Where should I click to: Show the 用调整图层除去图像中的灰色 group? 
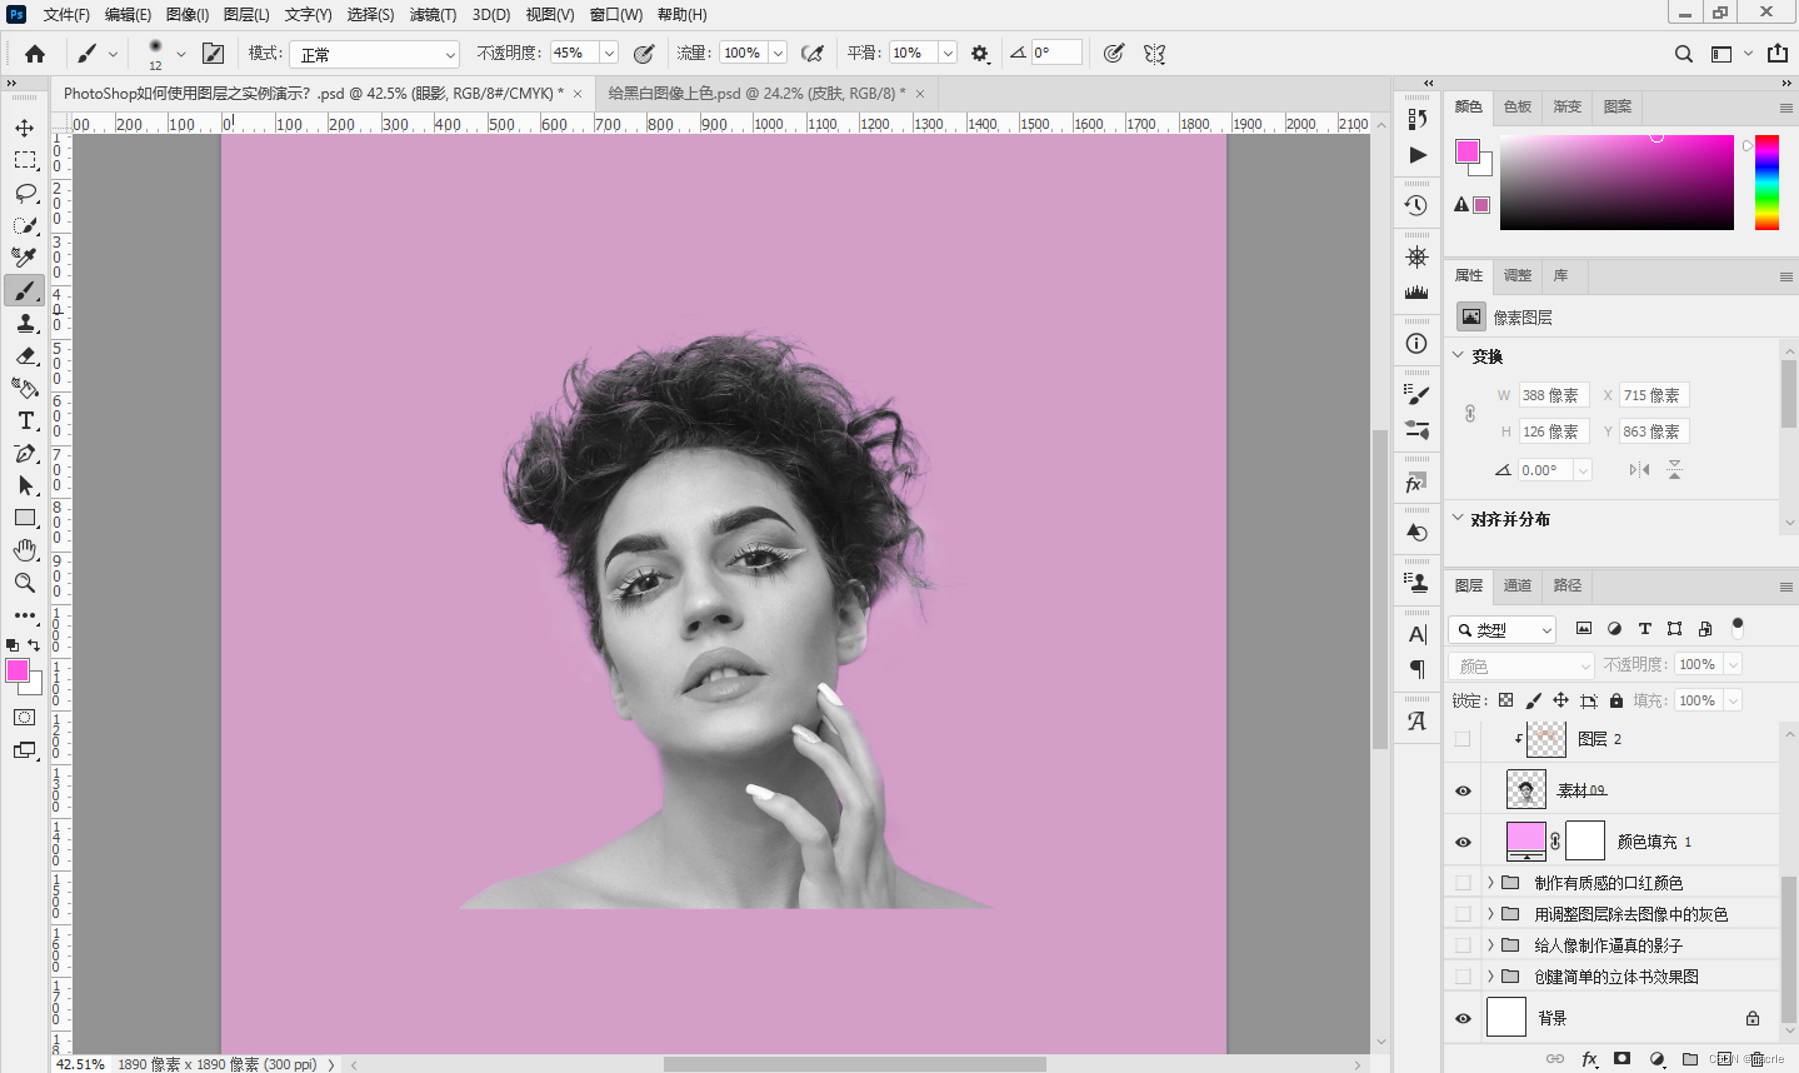[1463, 914]
